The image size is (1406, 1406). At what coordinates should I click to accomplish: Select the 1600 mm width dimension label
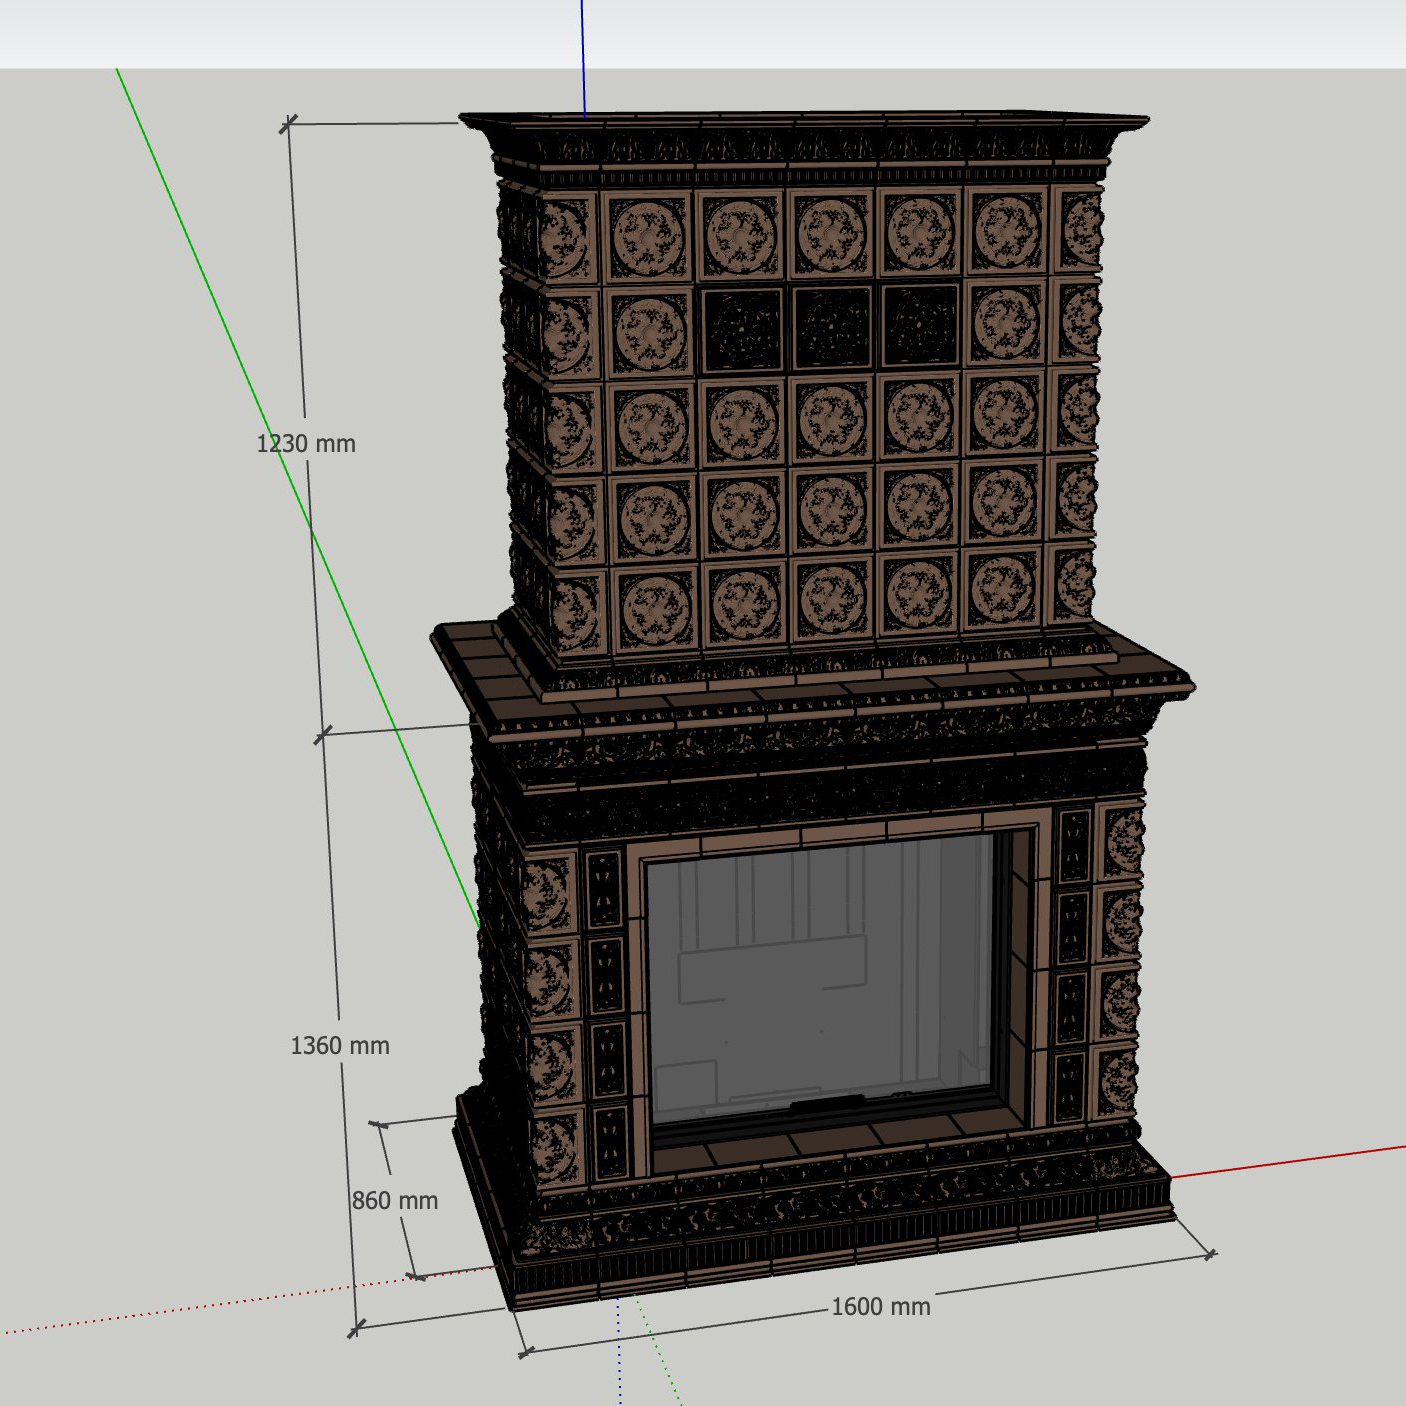[x=881, y=1306]
